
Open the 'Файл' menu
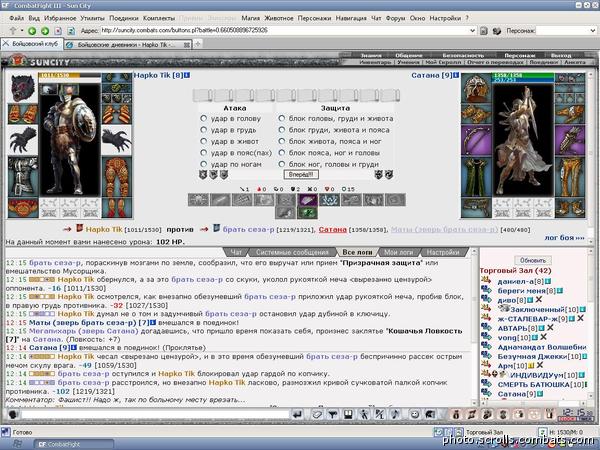16,18
